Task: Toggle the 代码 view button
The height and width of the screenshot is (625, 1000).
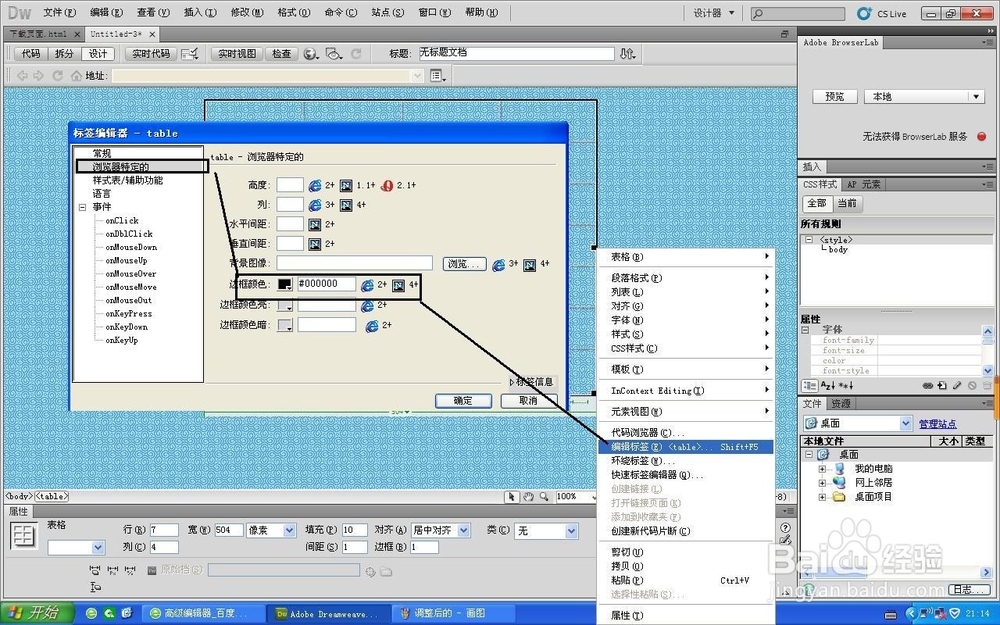Action: [31, 54]
